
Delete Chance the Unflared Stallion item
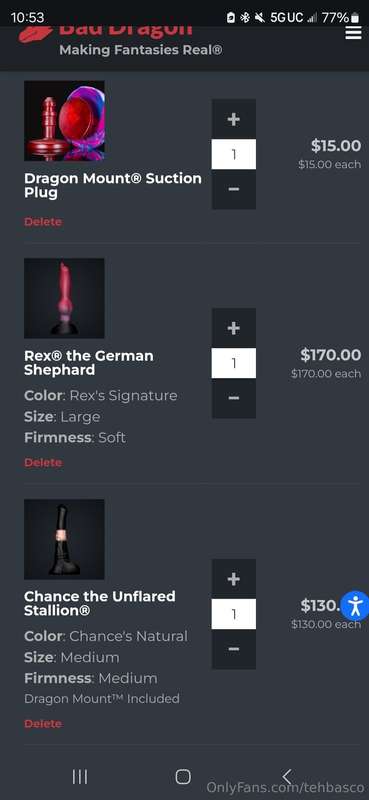coord(43,723)
